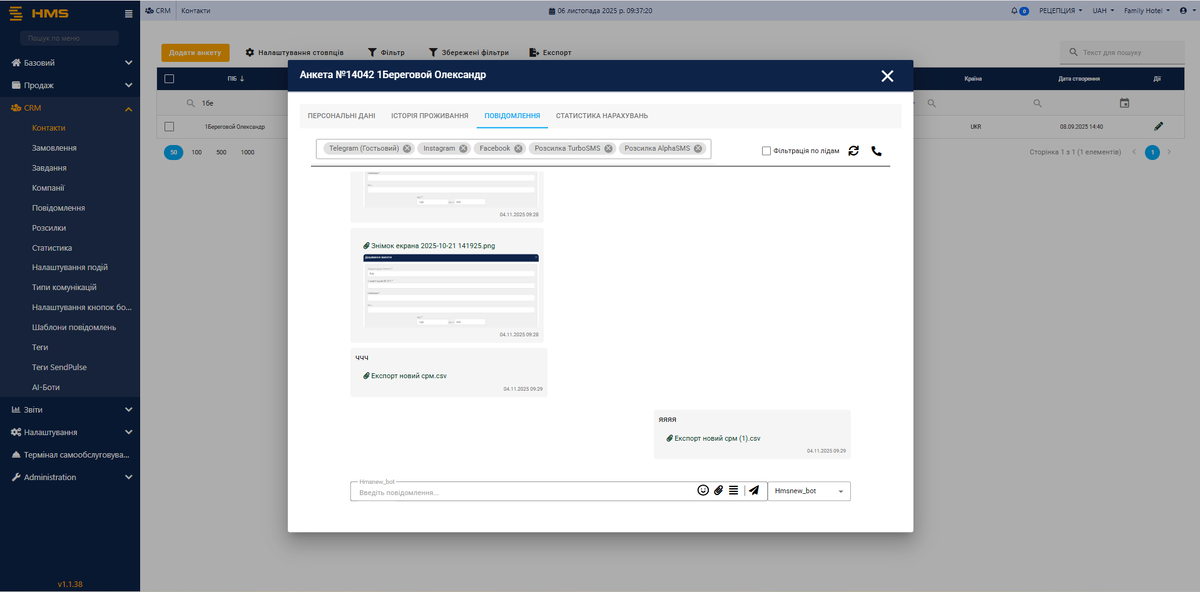Send message with paper plane icon
Screen dimensions: 1200x592
(754, 491)
